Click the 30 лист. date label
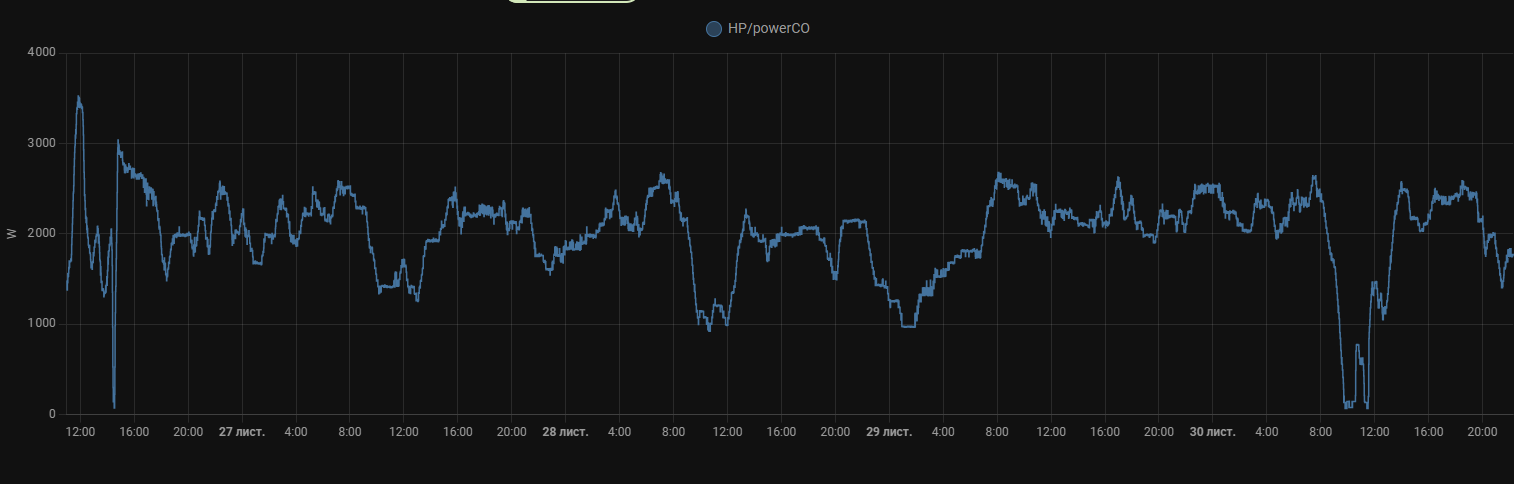 pyautogui.click(x=1212, y=432)
